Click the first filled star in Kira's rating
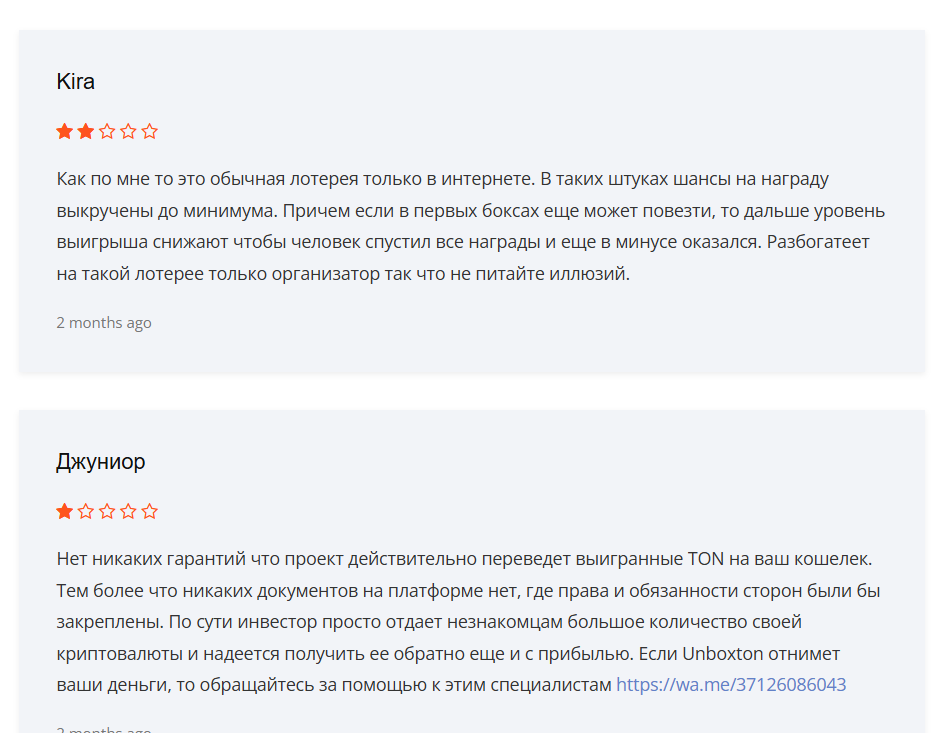This screenshot has height=733, width=952. (65, 131)
